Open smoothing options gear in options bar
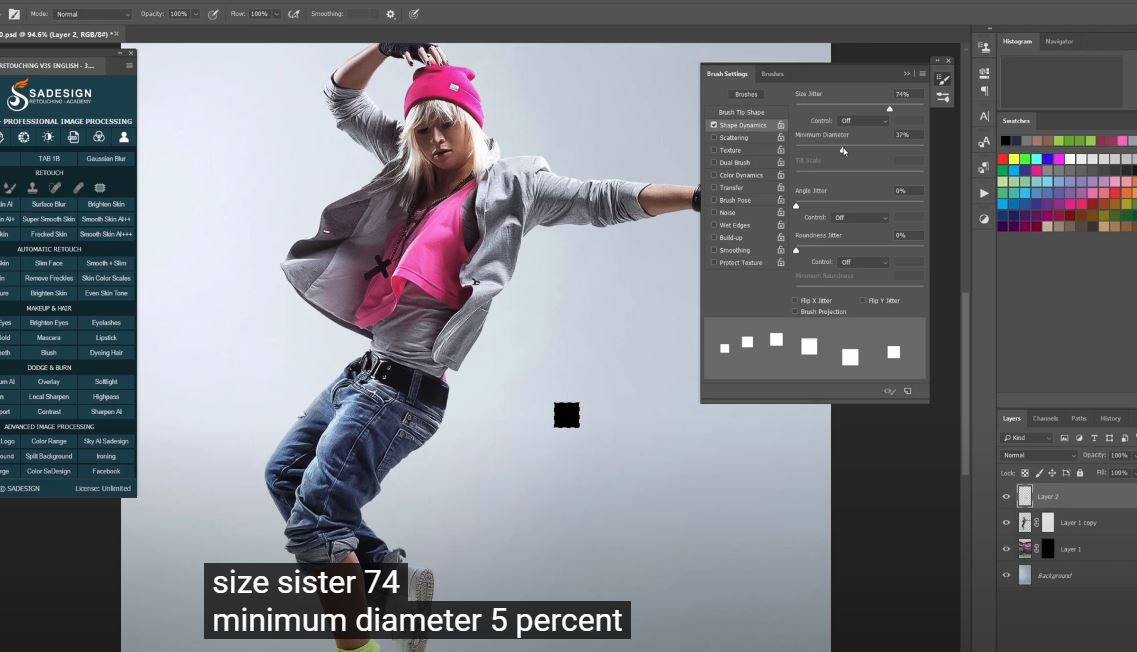The width and height of the screenshot is (1137, 652). click(390, 14)
